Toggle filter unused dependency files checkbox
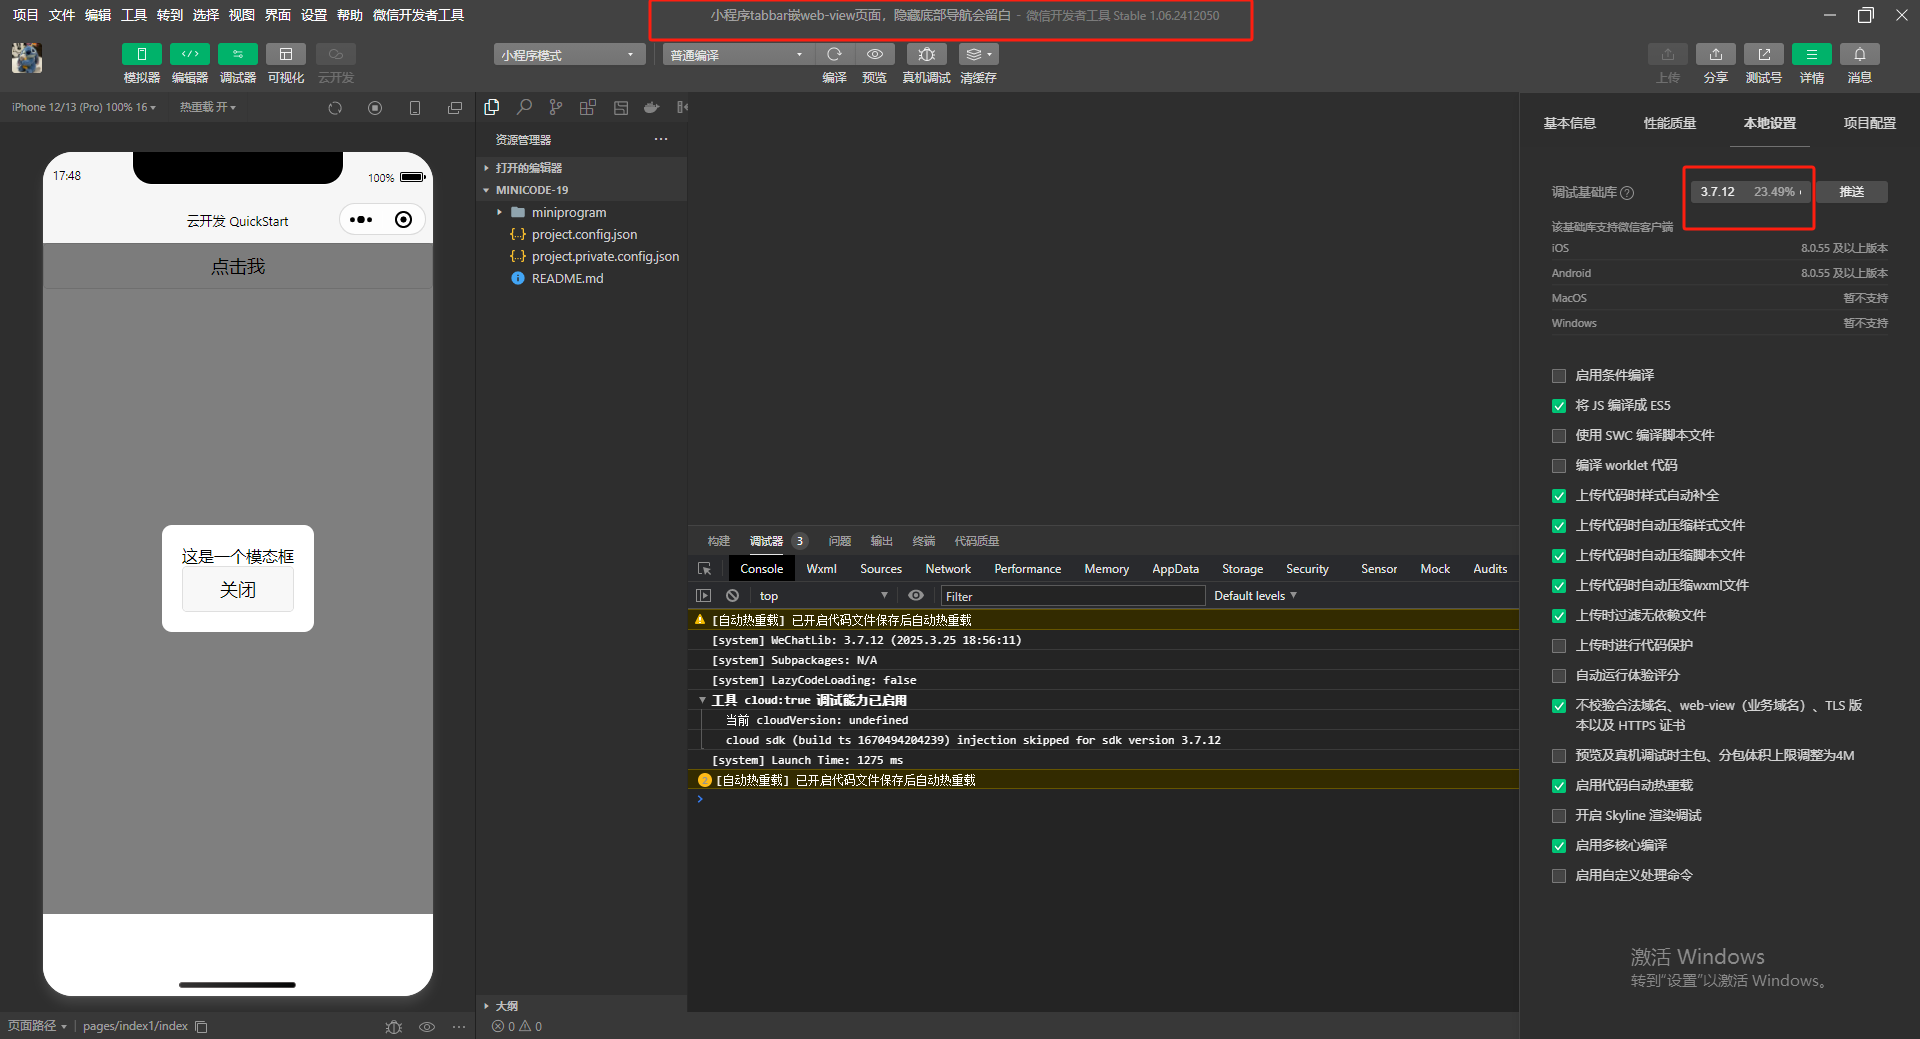The width and height of the screenshot is (1920, 1039). coord(1558,616)
